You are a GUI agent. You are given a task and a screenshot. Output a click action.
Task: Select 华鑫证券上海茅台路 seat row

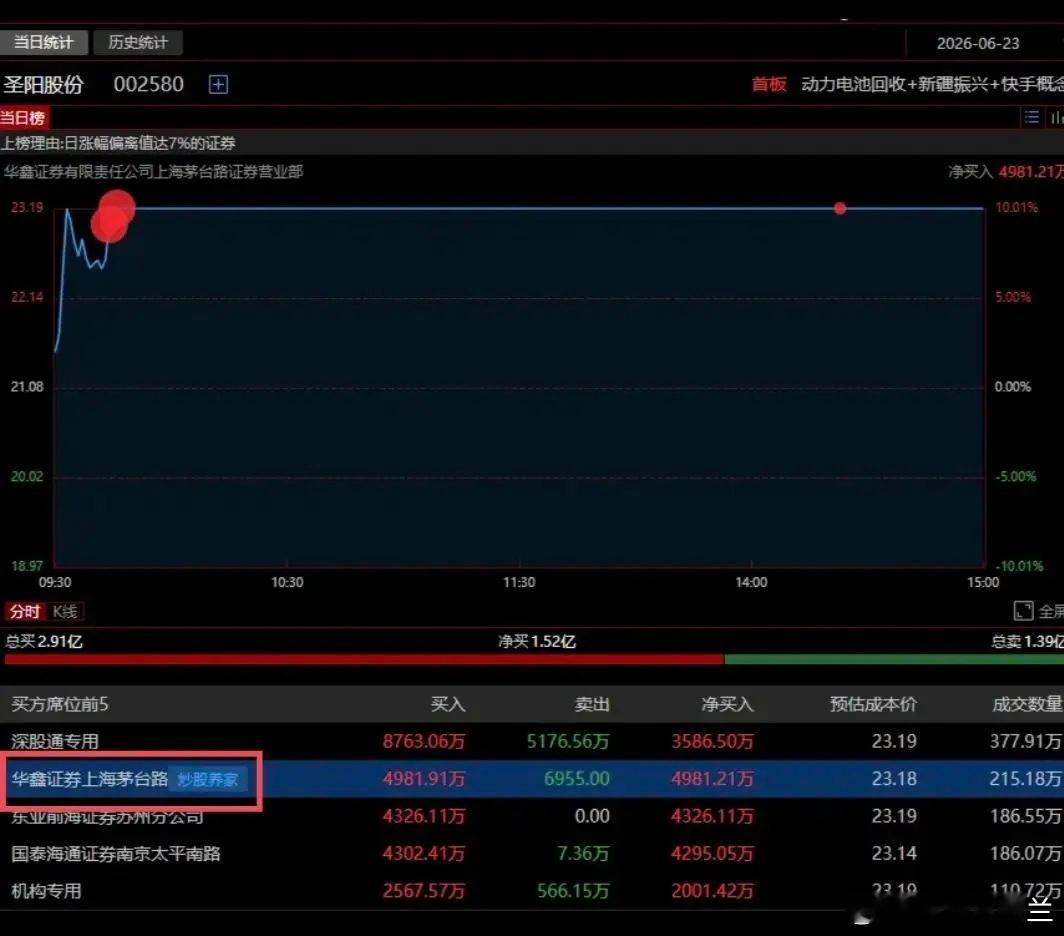(532, 779)
